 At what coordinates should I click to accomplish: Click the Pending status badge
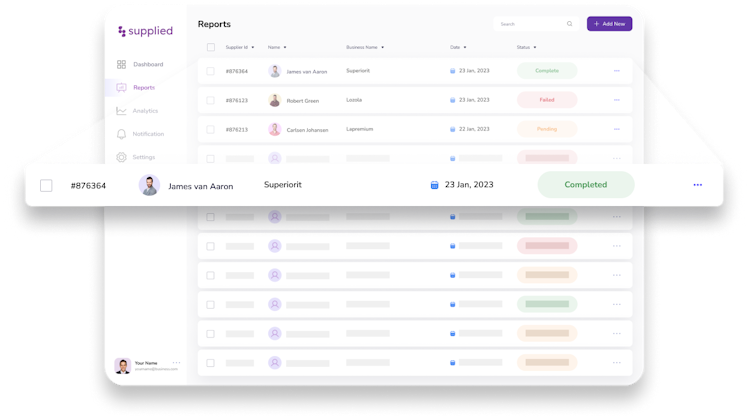[x=547, y=129]
